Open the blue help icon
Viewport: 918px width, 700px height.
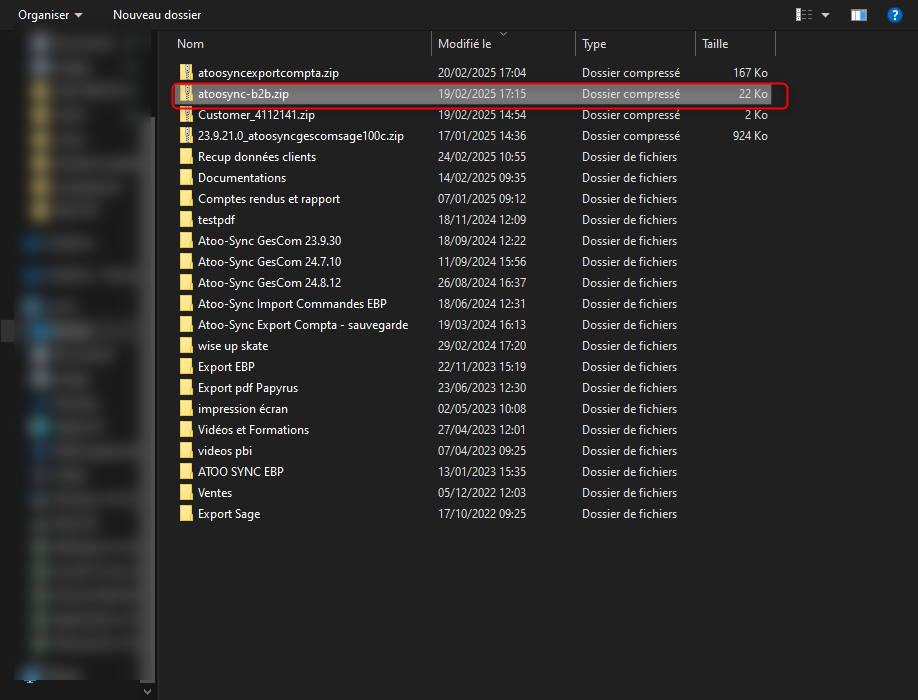pyautogui.click(x=895, y=15)
